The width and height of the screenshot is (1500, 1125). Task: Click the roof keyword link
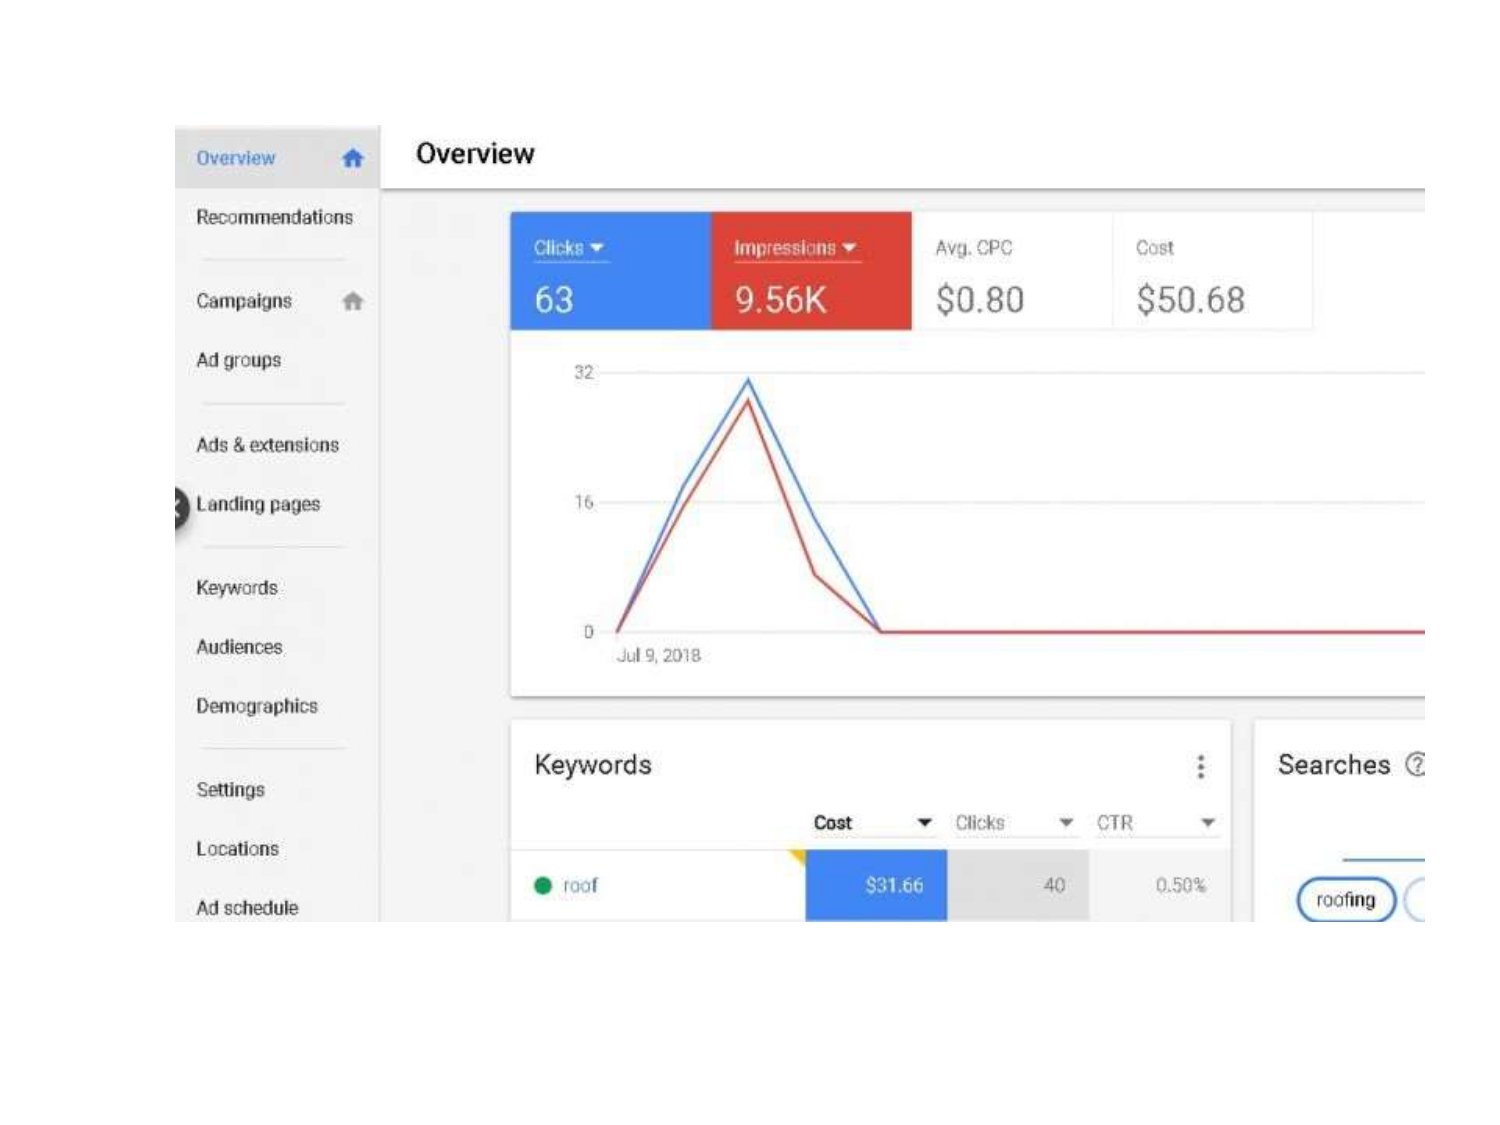580,885
